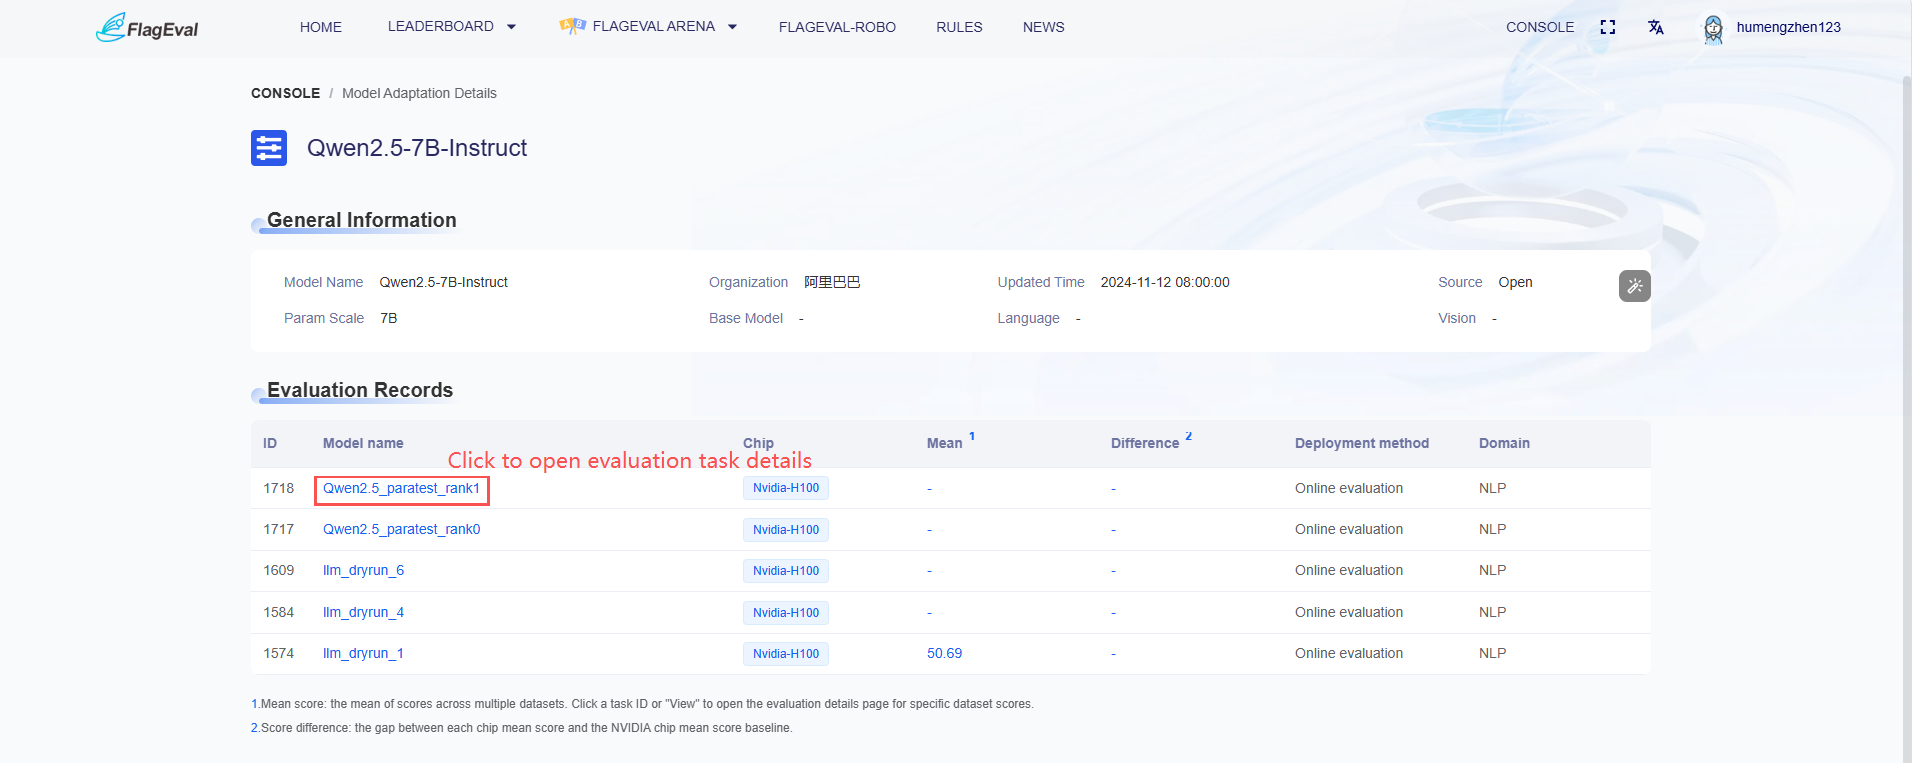Expand the LEADERBOARD dropdown arrow
The height and width of the screenshot is (763, 1914).
[511, 27]
